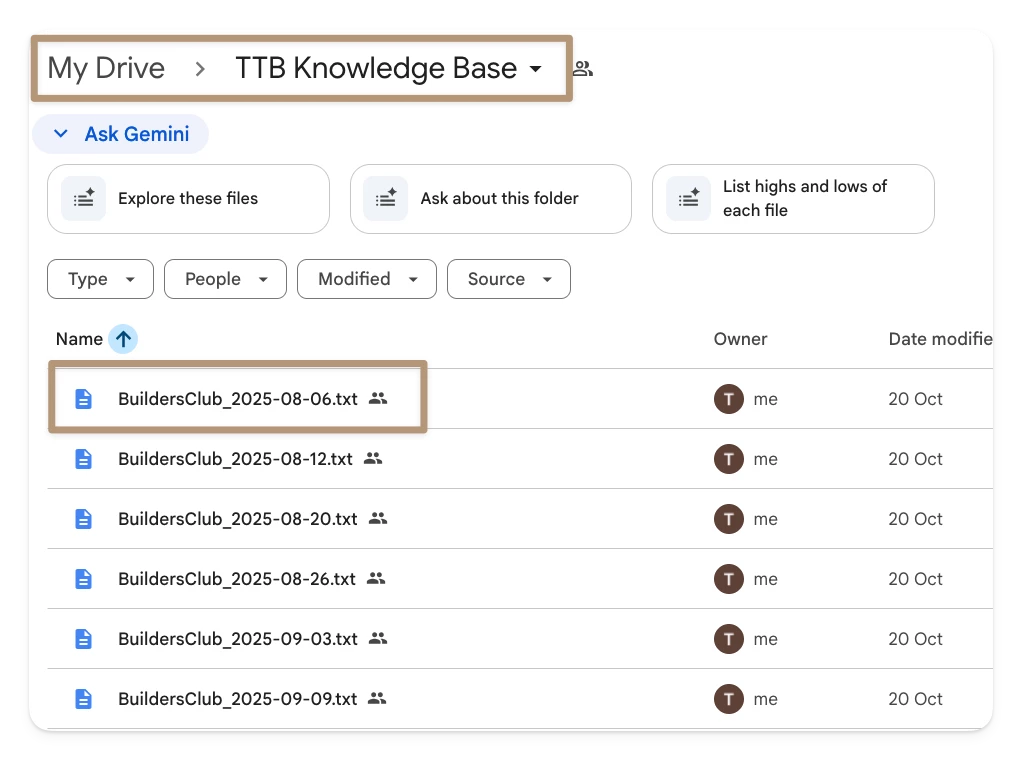Click file icon for BuildersClub_2025-09-03.txt
Viewport: 1022px width, 760px height.
(x=83, y=639)
